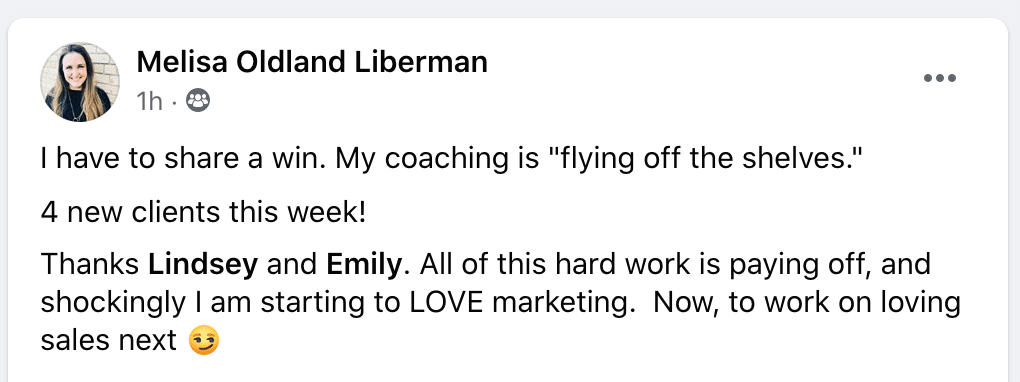Click the group audience icon beside timestamp
The height and width of the screenshot is (382, 1020).
pyautogui.click(x=198, y=100)
